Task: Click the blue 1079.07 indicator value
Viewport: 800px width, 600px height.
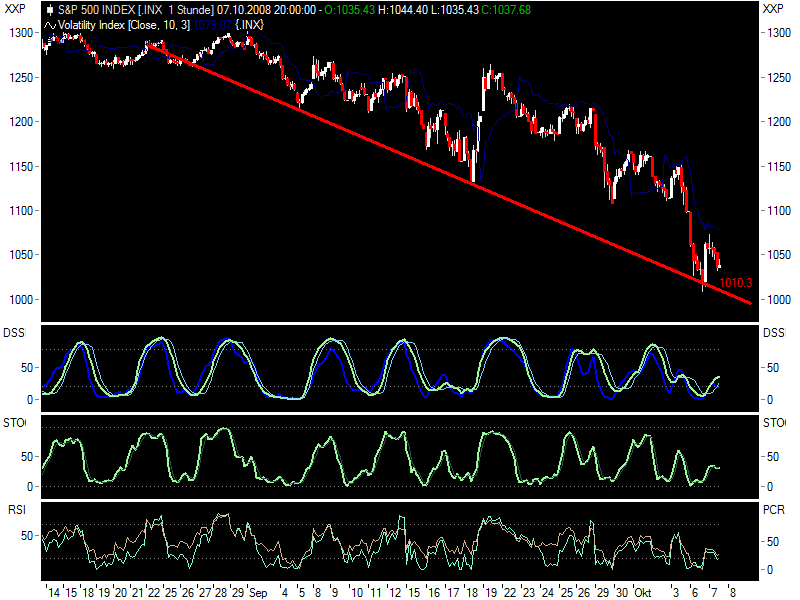Action: coord(213,25)
